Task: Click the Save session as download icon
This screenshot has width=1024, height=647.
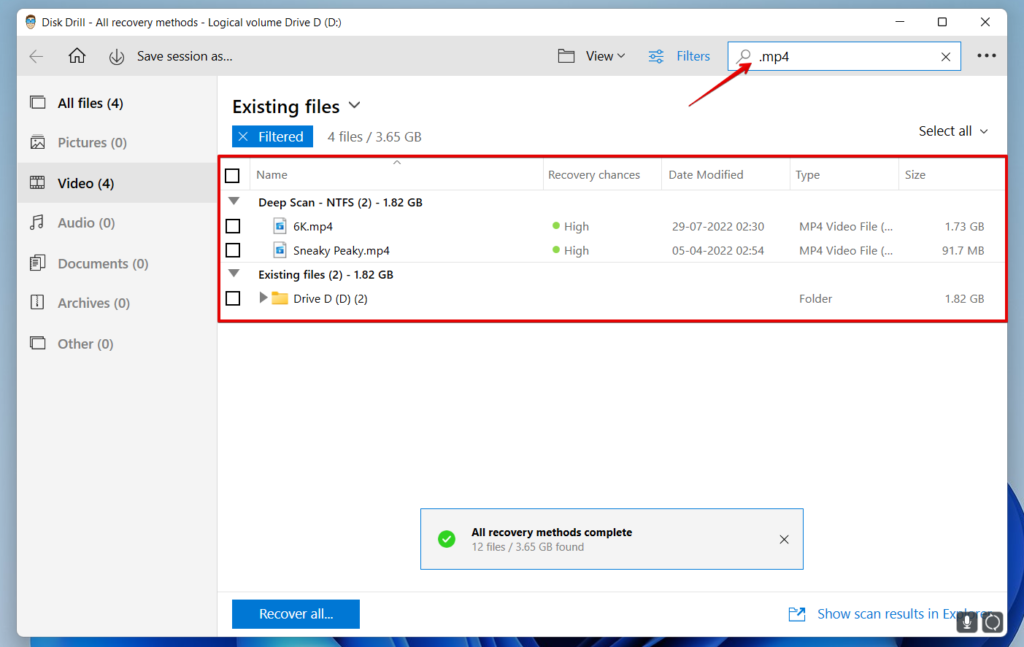Action: [x=117, y=56]
